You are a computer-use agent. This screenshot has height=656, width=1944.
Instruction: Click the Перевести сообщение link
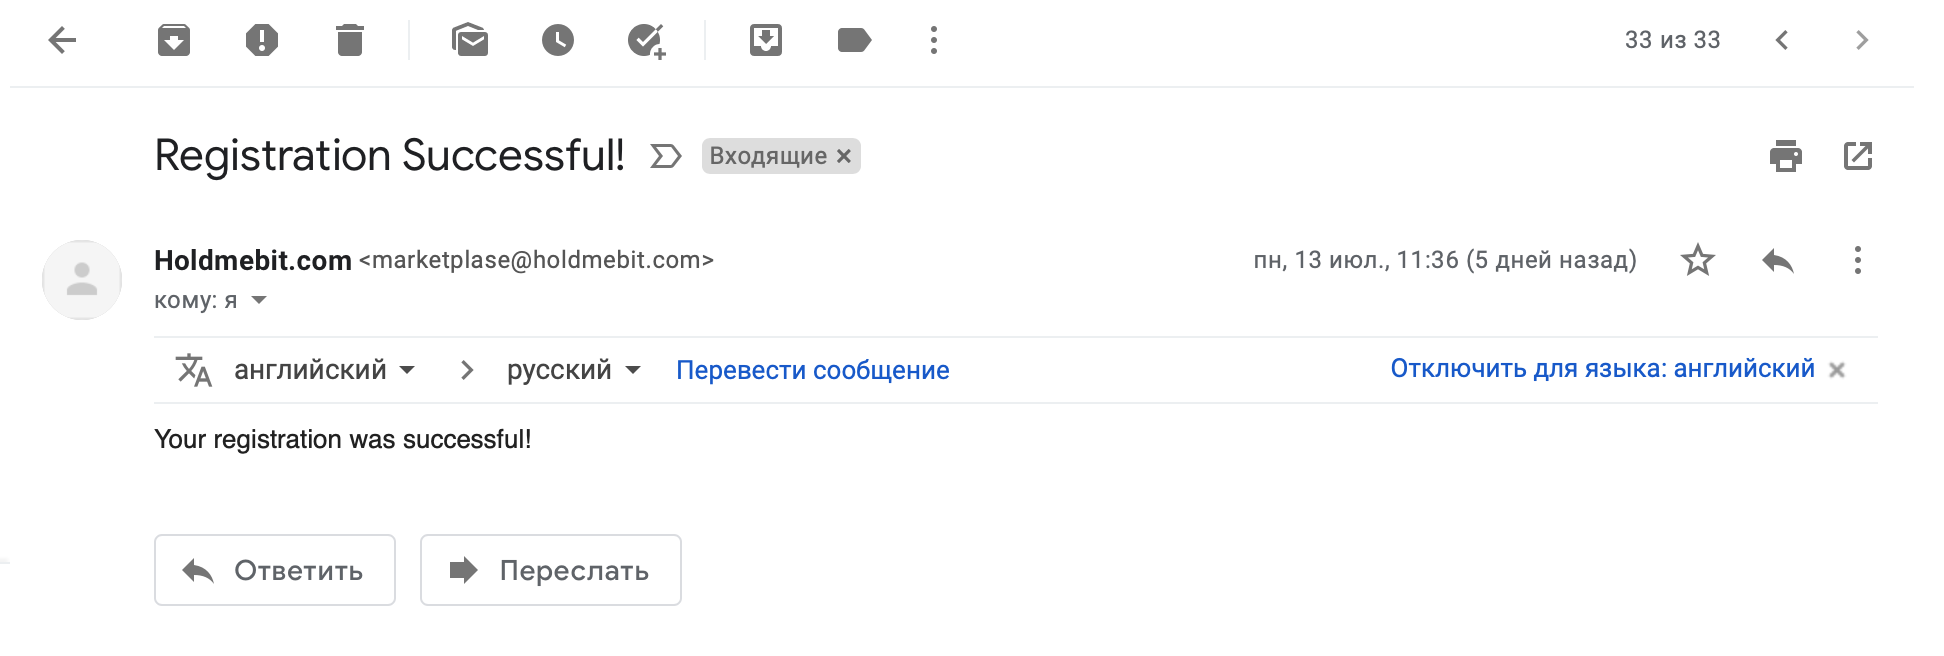click(x=813, y=370)
